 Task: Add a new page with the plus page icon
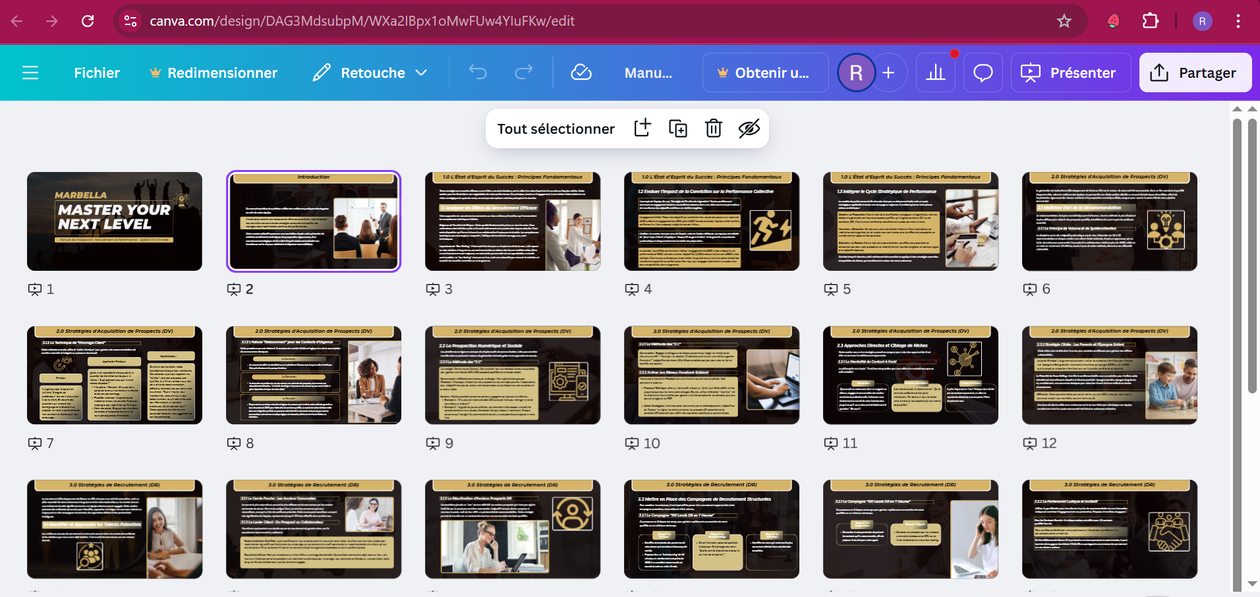pos(642,128)
